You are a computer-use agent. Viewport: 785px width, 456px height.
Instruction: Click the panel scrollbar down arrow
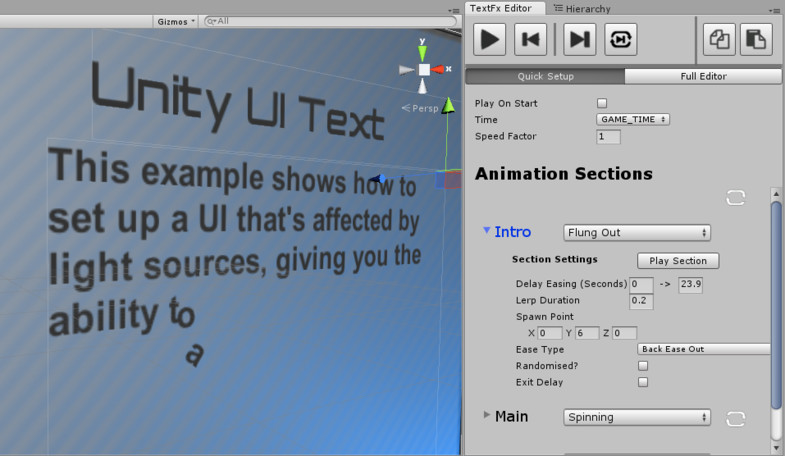[776, 448]
